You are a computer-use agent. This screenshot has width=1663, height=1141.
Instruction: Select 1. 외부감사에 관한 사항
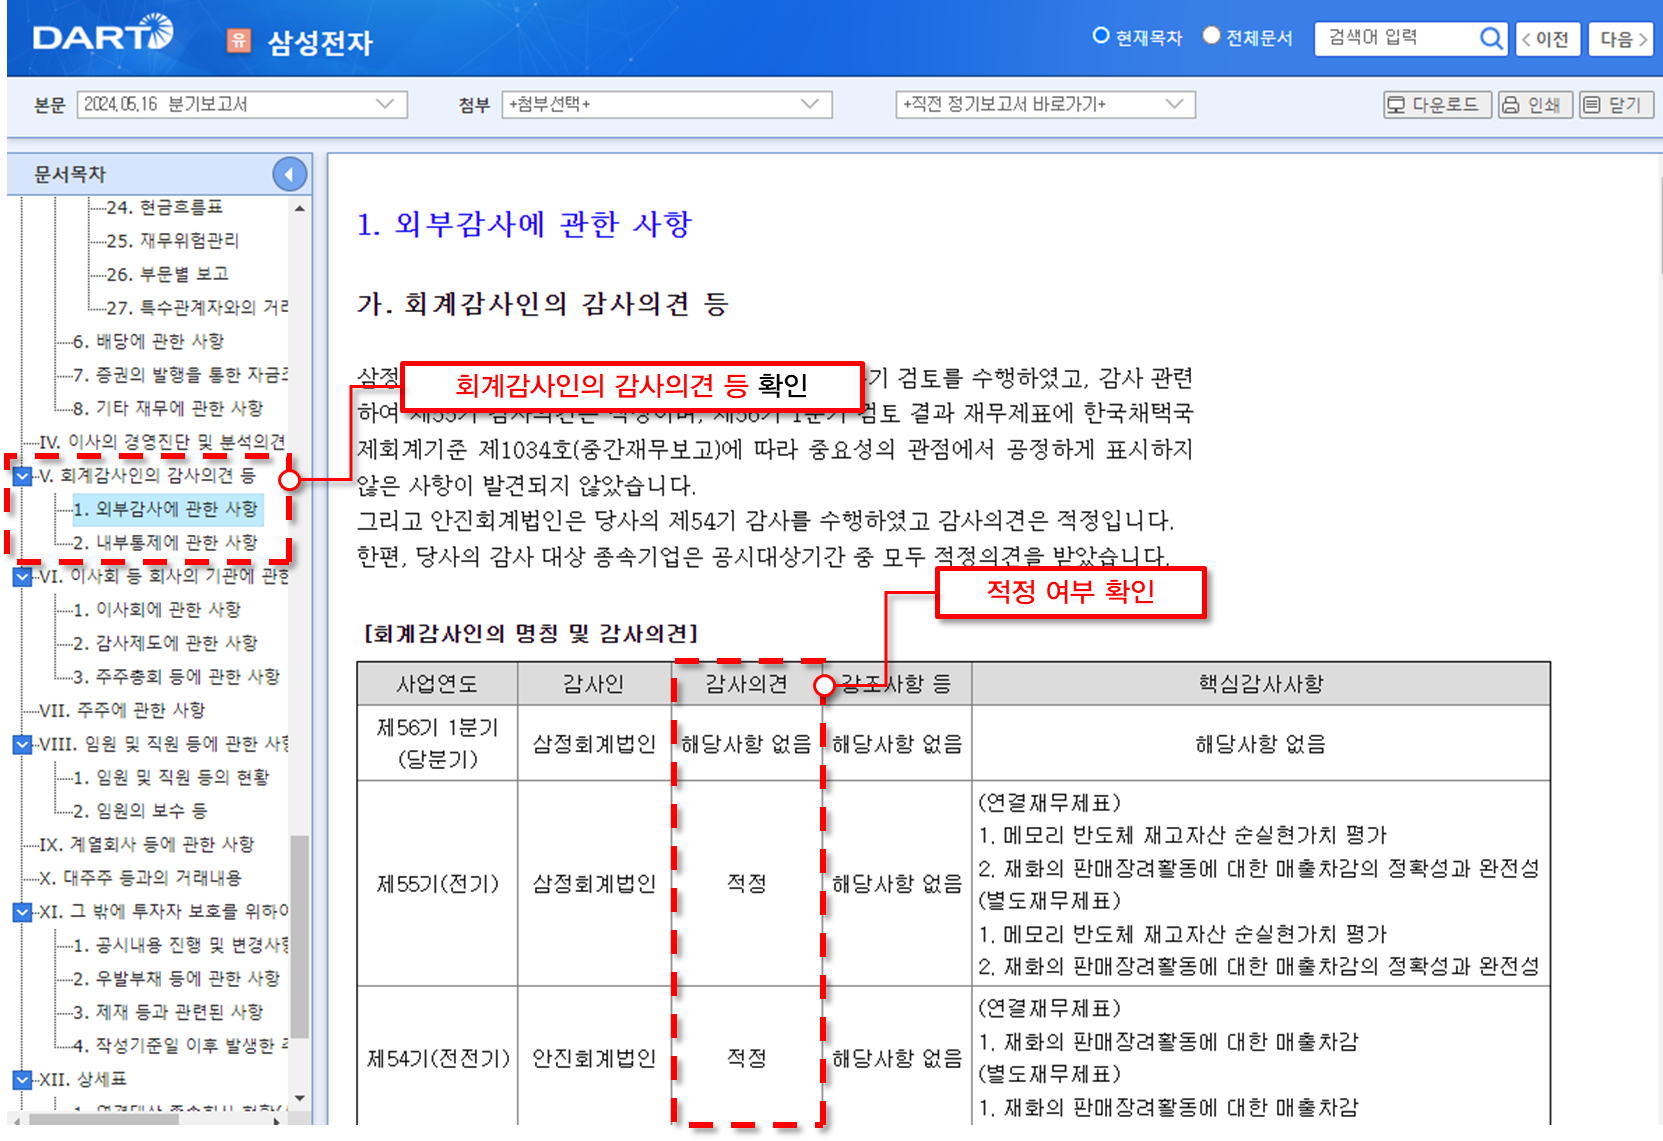coord(166,509)
